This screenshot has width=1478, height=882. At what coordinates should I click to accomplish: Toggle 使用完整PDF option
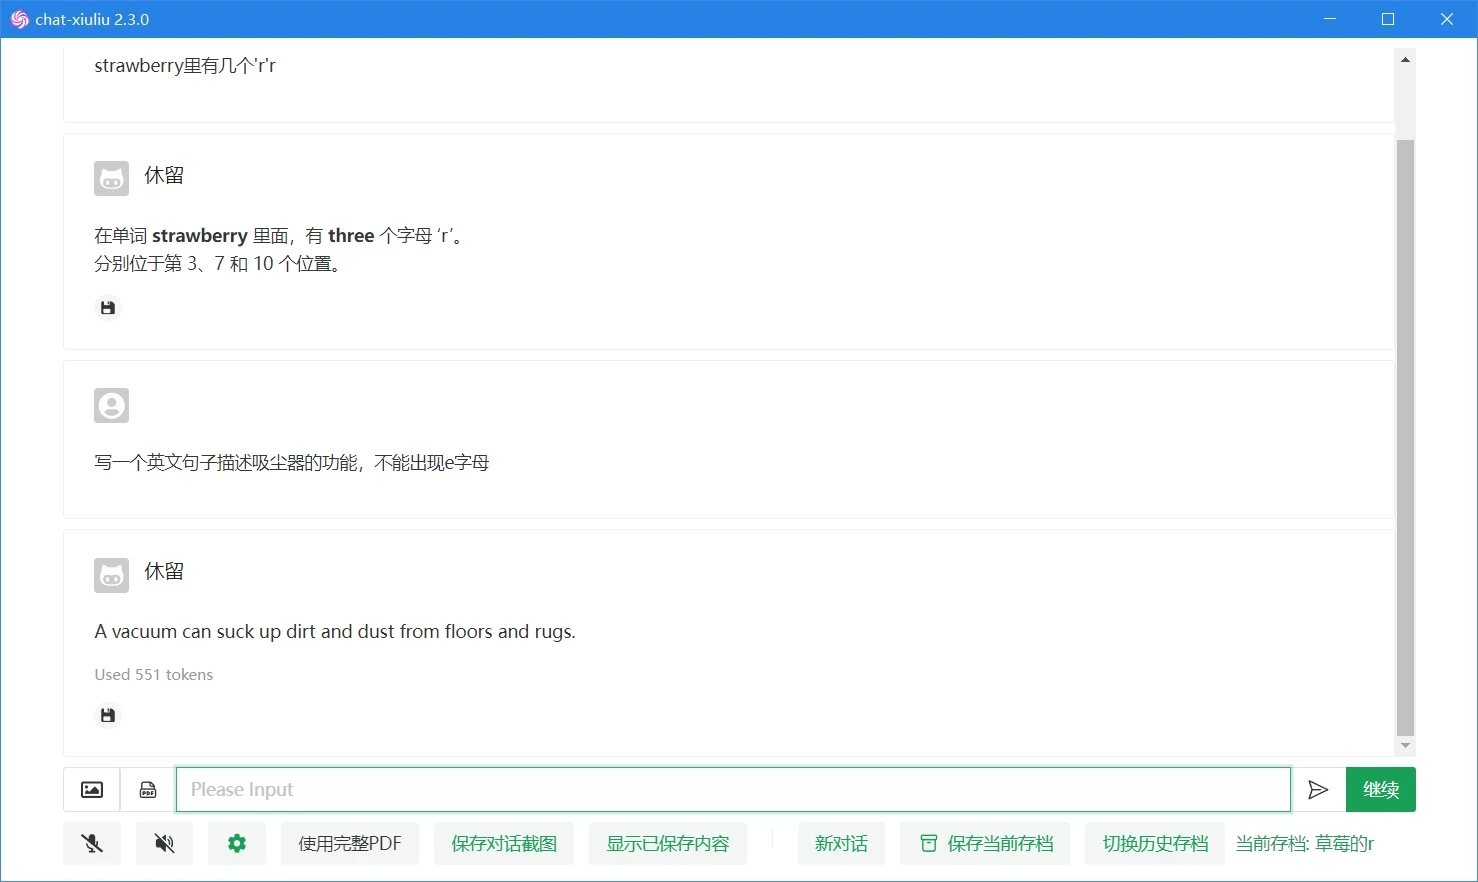[350, 844]
